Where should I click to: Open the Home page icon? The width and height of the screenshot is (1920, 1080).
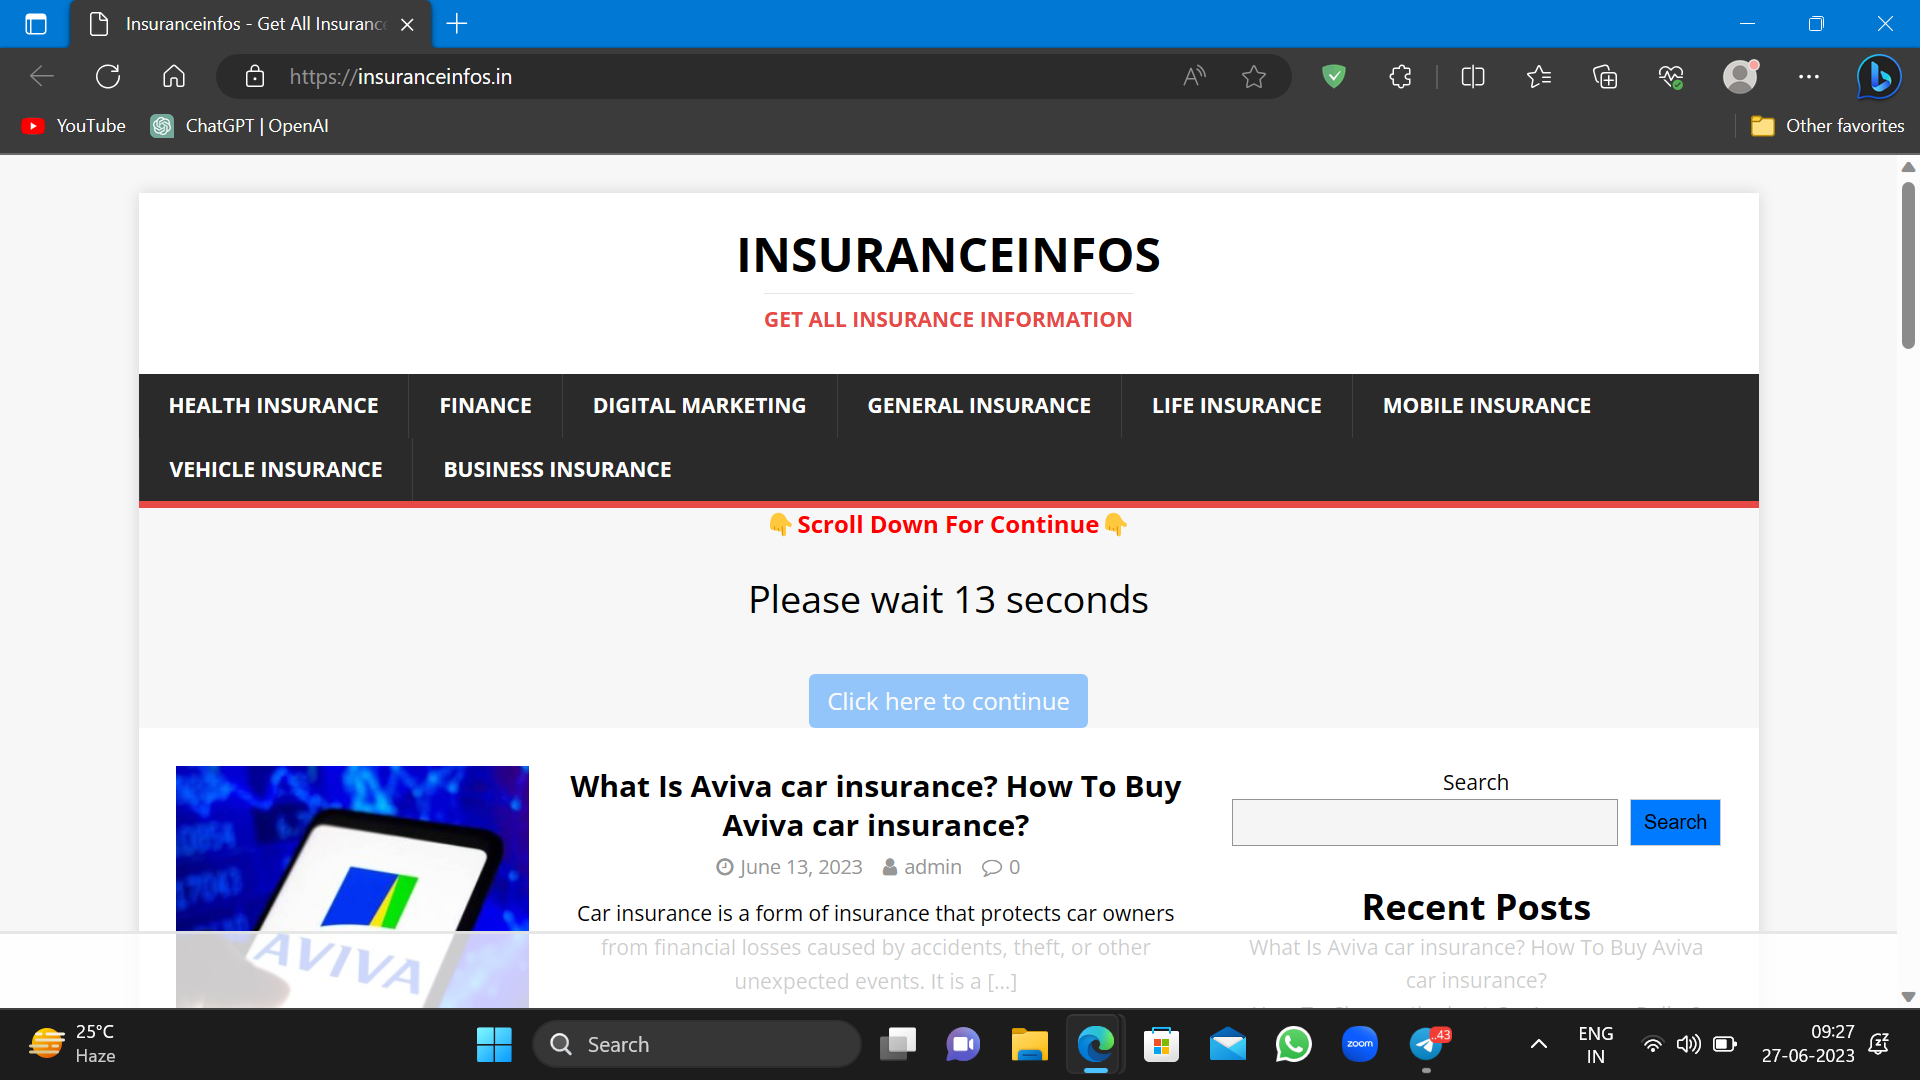(x=174, y=76)
